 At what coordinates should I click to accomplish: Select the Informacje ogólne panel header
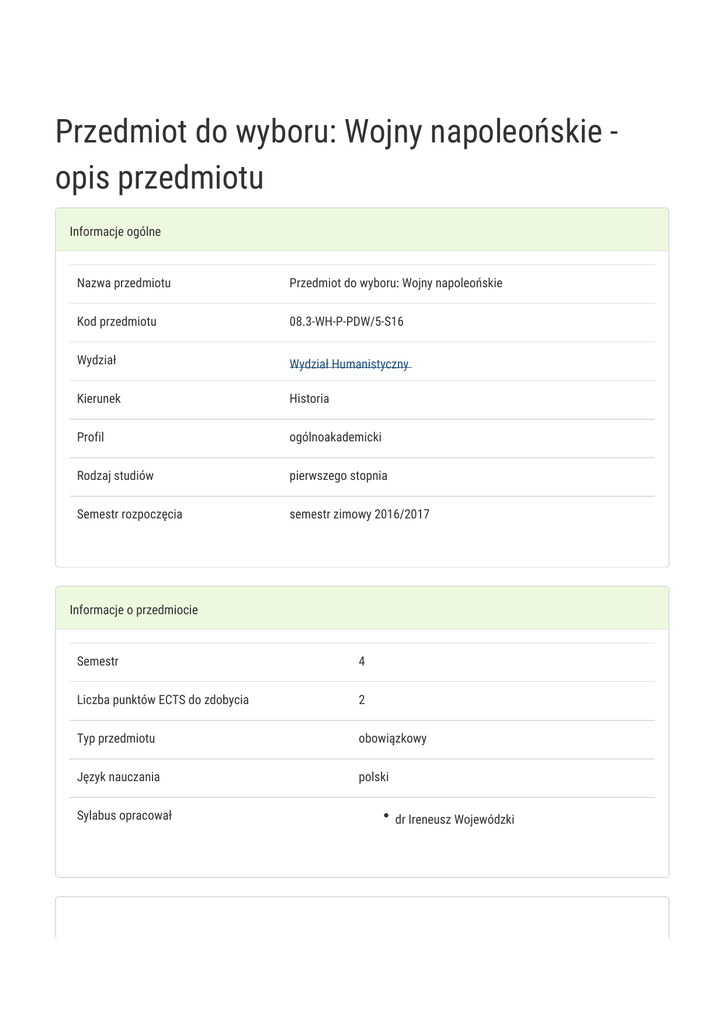coord(115,232)
